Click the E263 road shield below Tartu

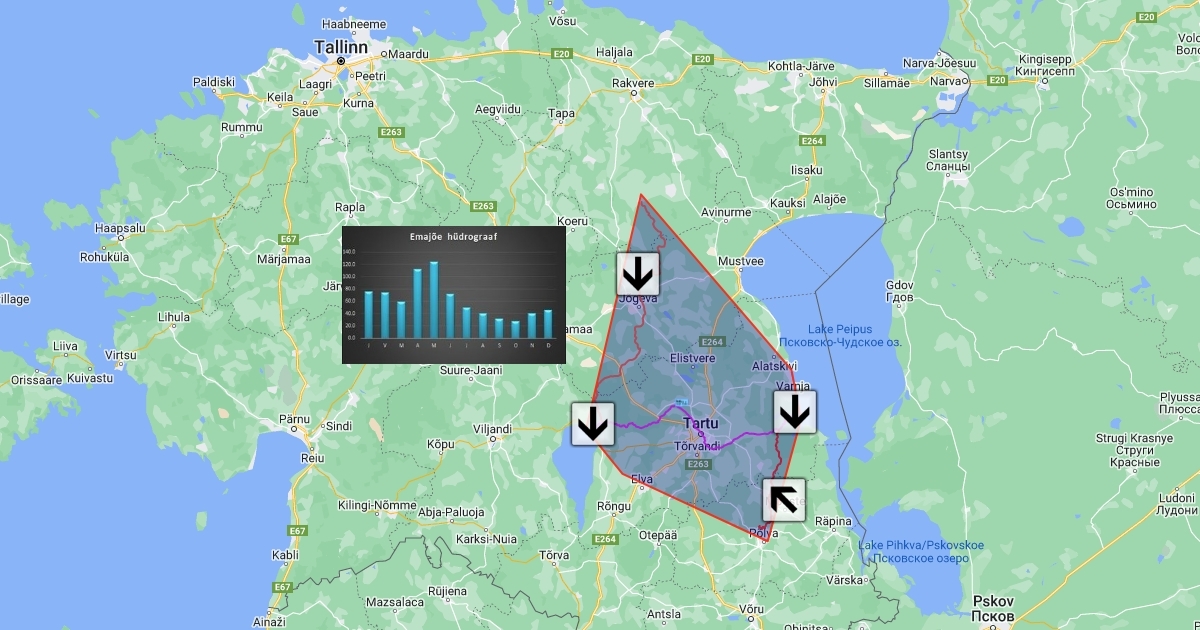[x=698, y=464]
